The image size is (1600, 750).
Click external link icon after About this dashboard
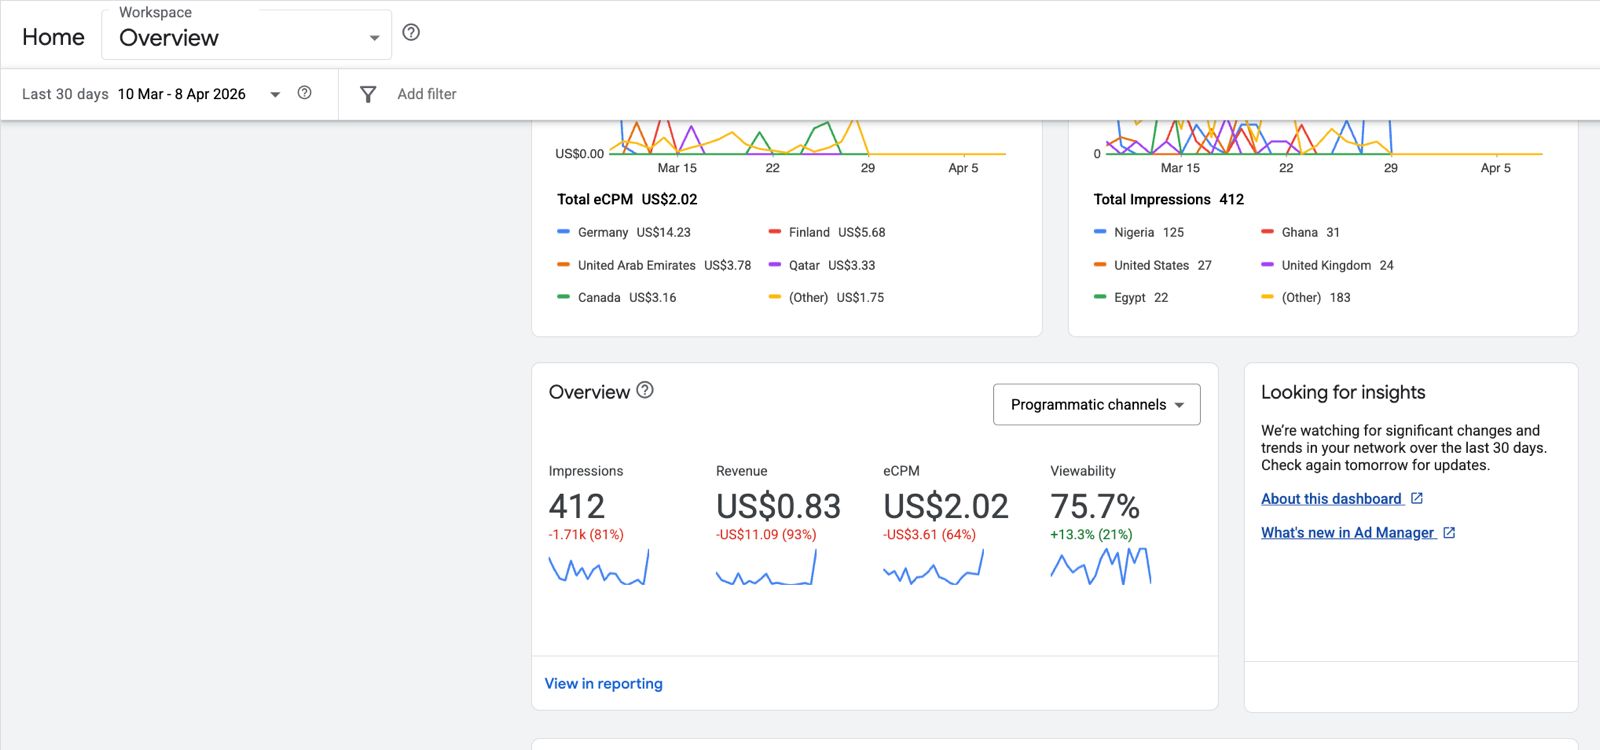1417,498
